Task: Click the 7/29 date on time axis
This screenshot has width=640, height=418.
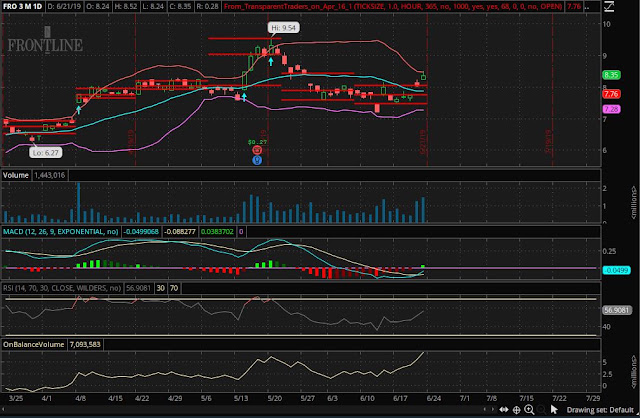Action: pyautogui.click(x=593, y=398)
